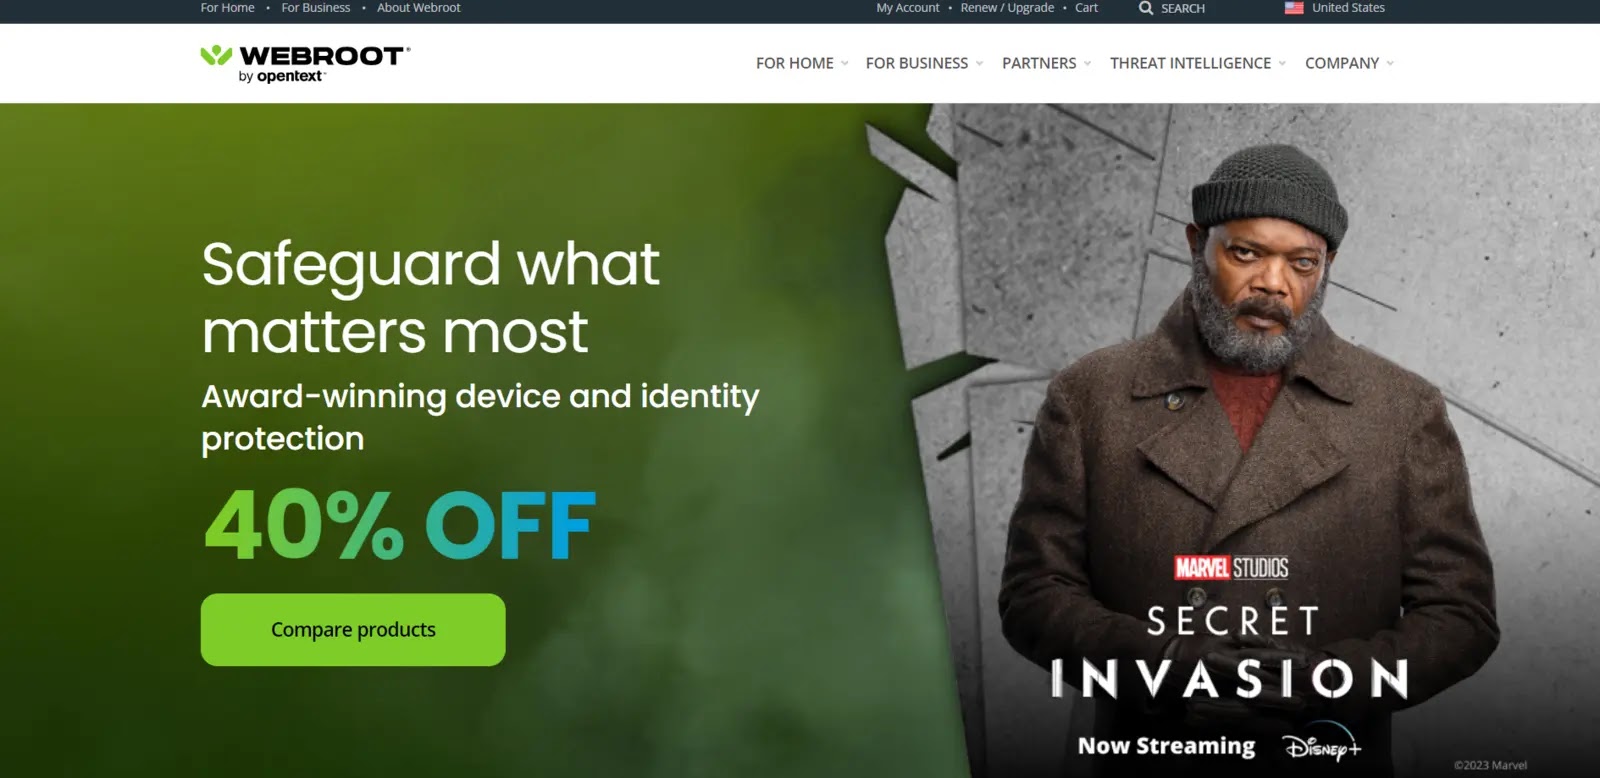This screenshot has width=1600, height=778.
Task: Select the top bar For Business link
Action: pos(316,8)
